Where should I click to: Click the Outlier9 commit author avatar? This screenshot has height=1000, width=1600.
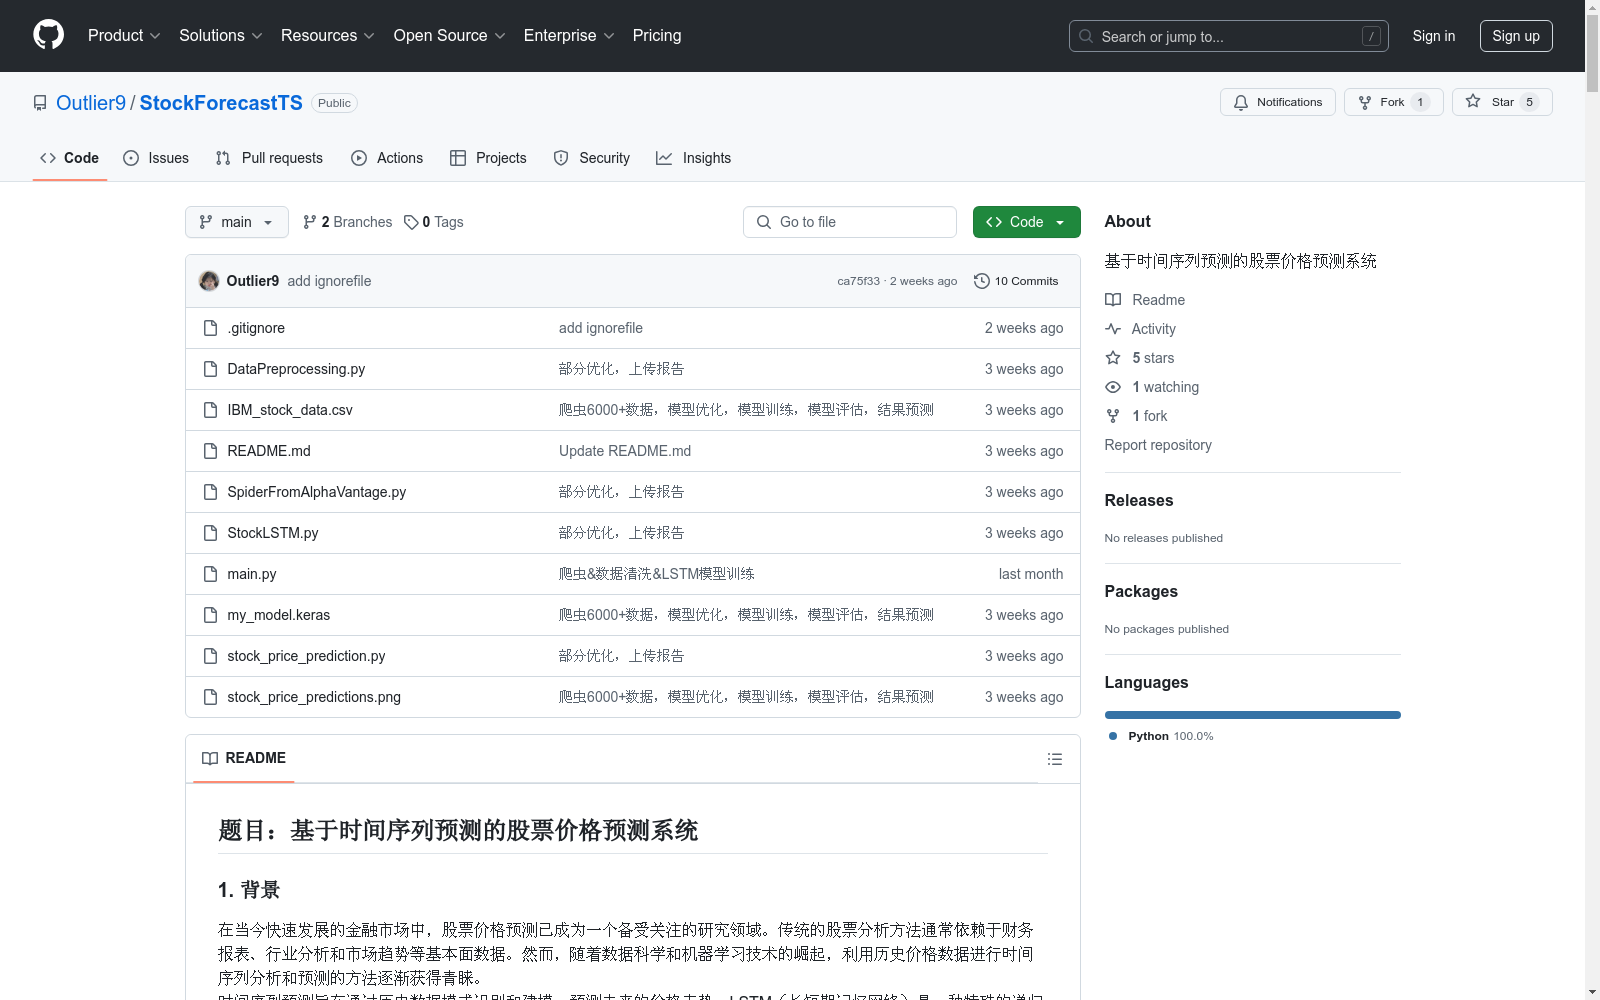click(x=209, y=281)
